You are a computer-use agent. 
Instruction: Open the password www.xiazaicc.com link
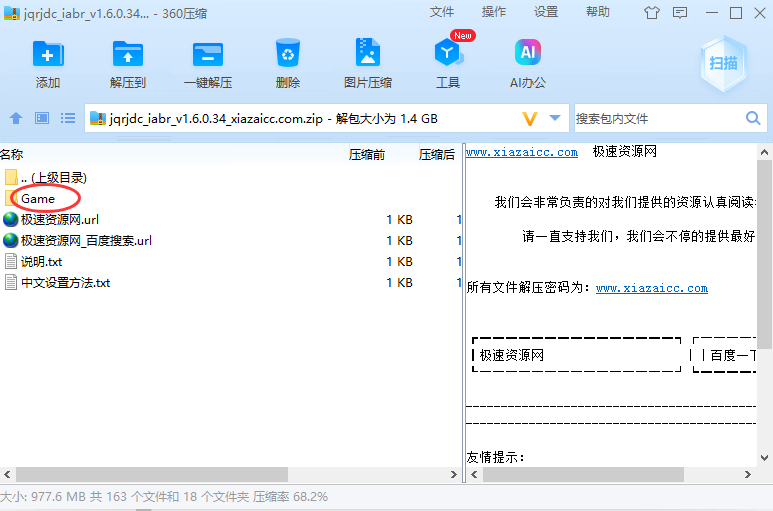[x=652, y=288]
